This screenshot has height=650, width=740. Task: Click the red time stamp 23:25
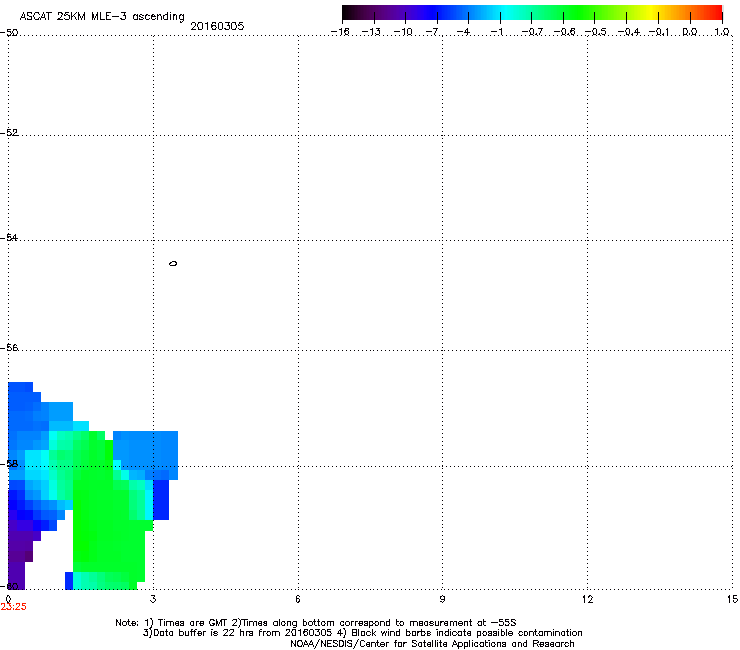[13, 607]
